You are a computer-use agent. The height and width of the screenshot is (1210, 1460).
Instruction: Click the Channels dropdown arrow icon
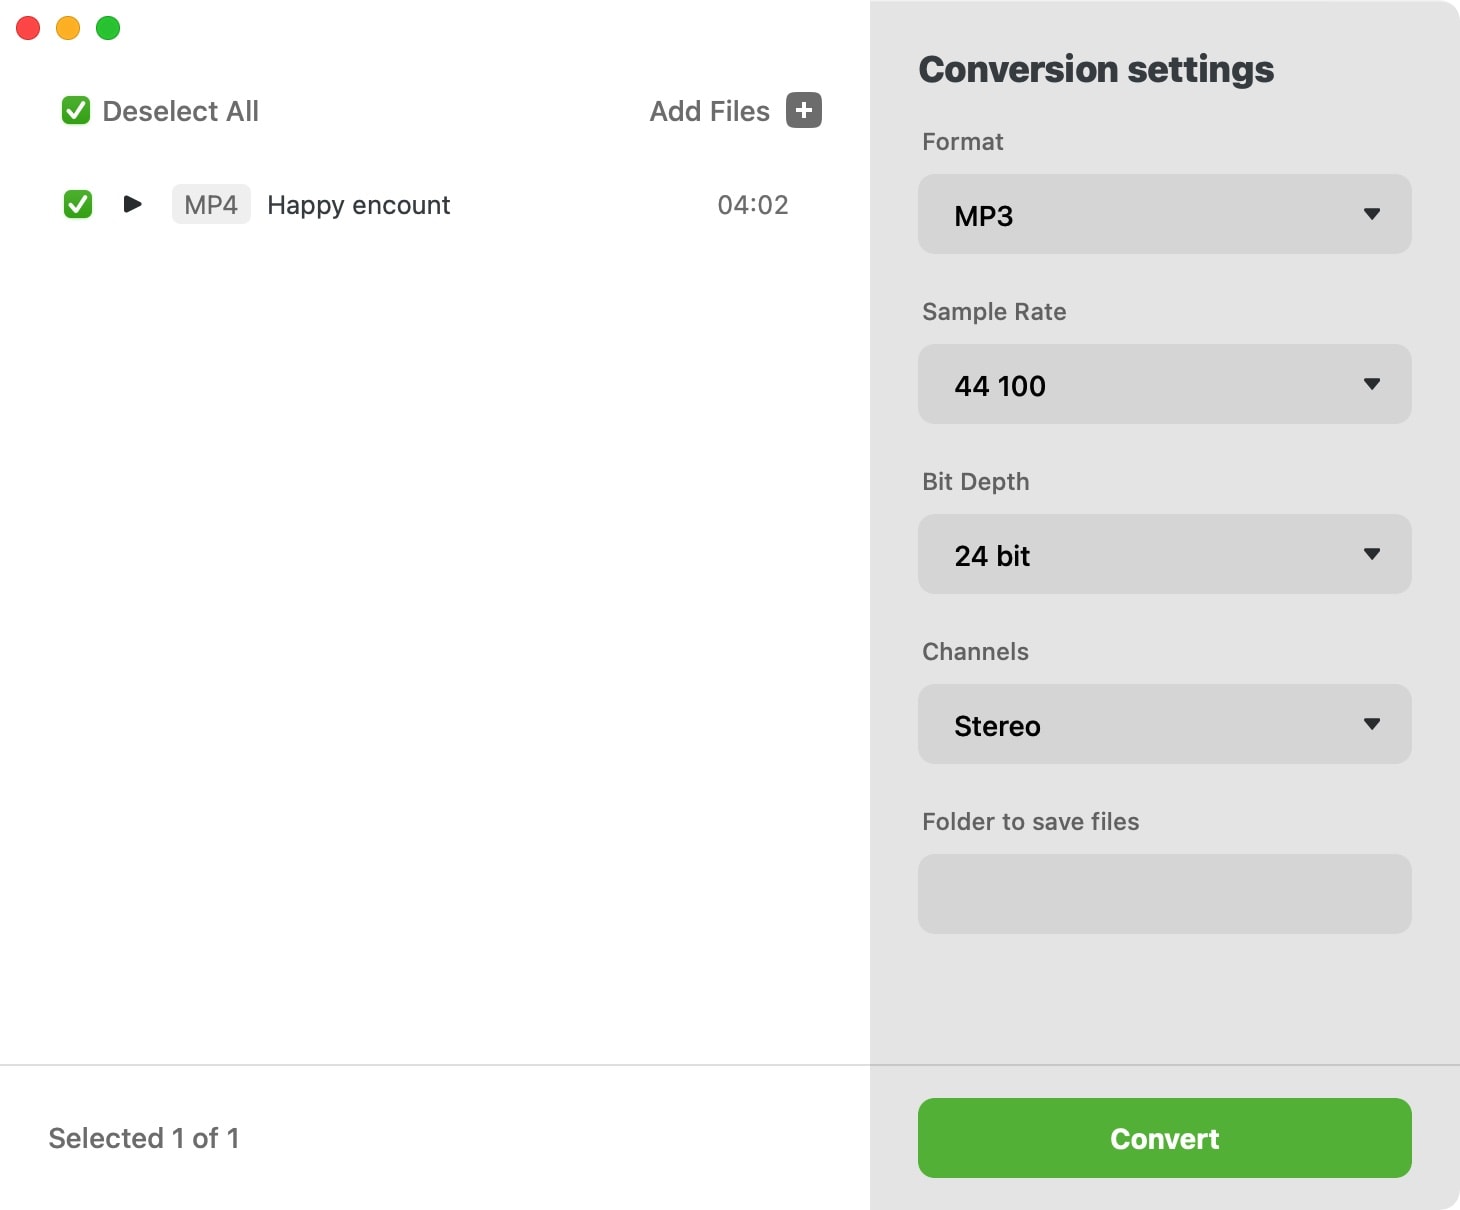coord(1372,724)
